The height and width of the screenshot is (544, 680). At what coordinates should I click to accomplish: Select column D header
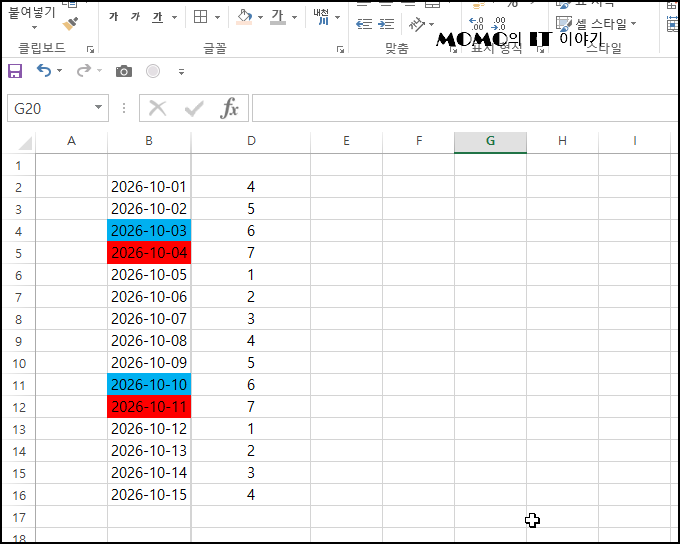coord(251,141)
